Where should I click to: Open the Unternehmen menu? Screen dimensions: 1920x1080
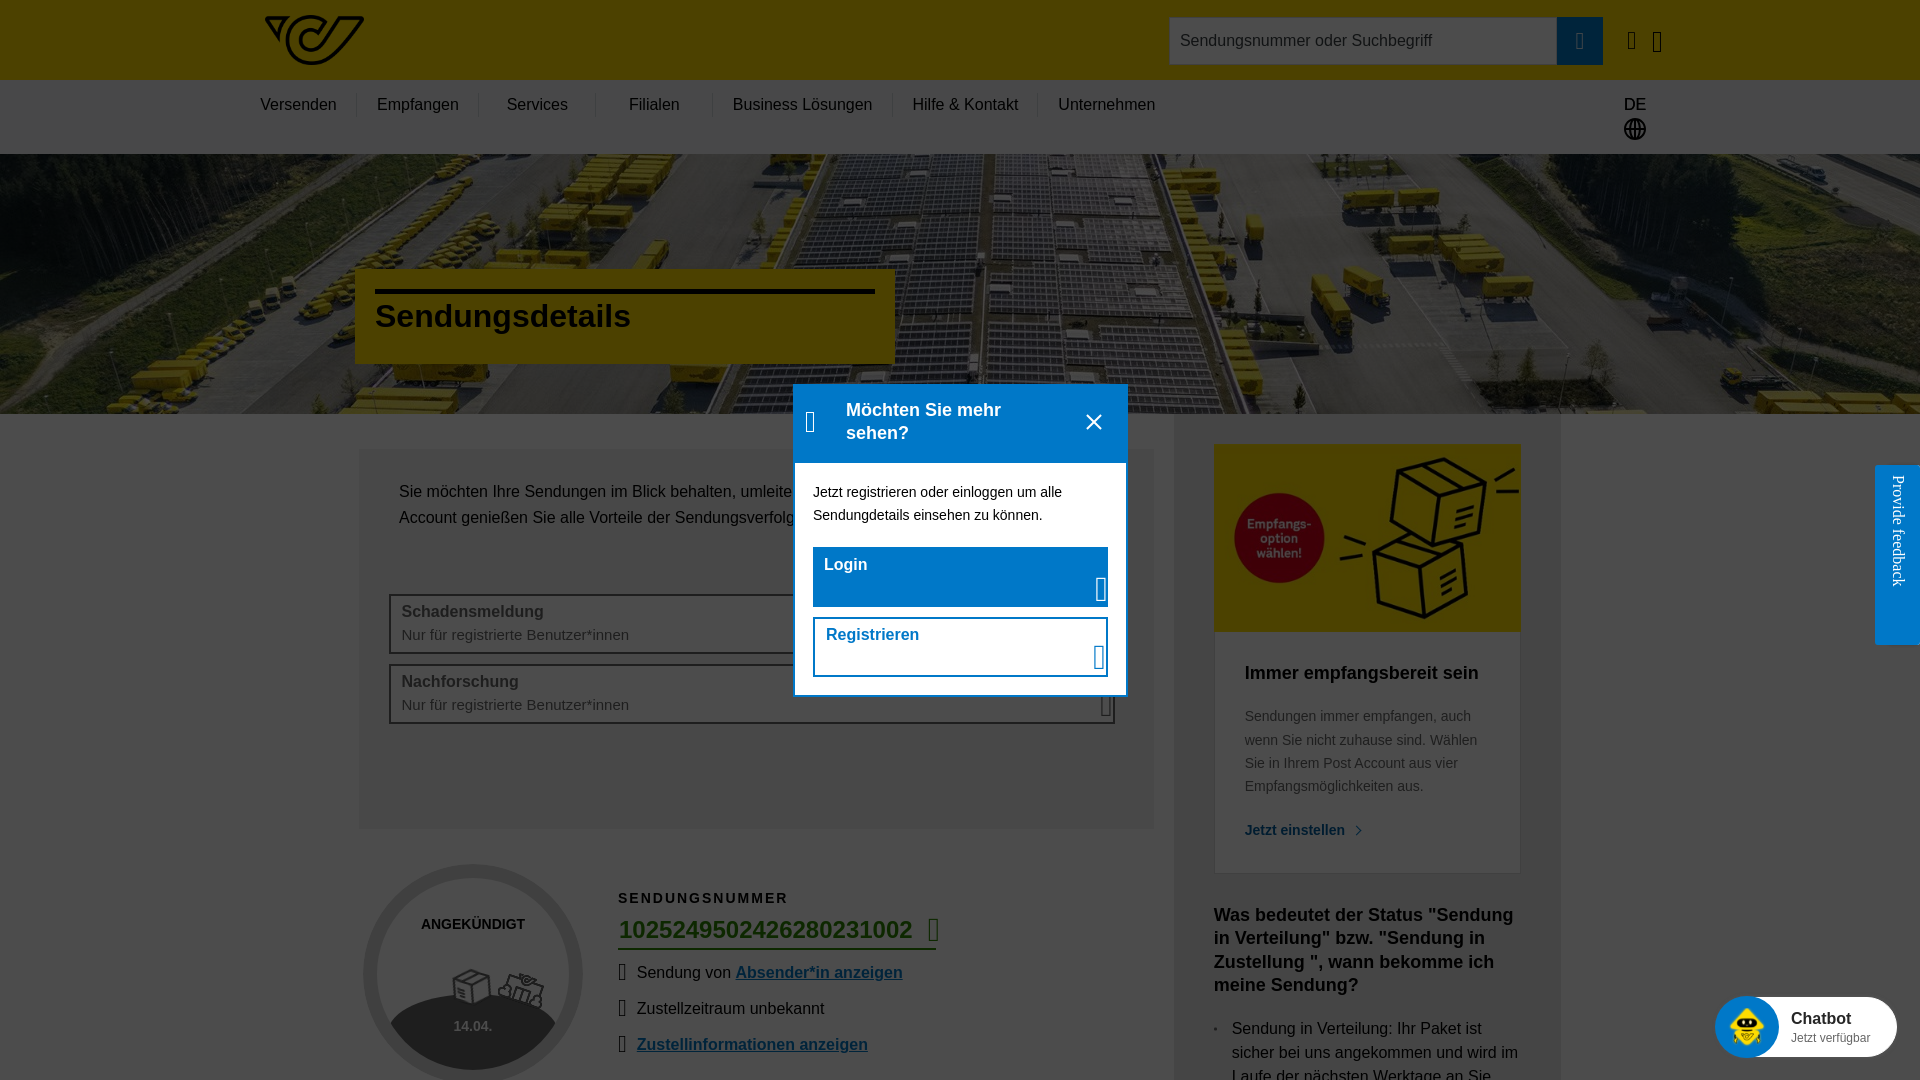pos(1106,105)
